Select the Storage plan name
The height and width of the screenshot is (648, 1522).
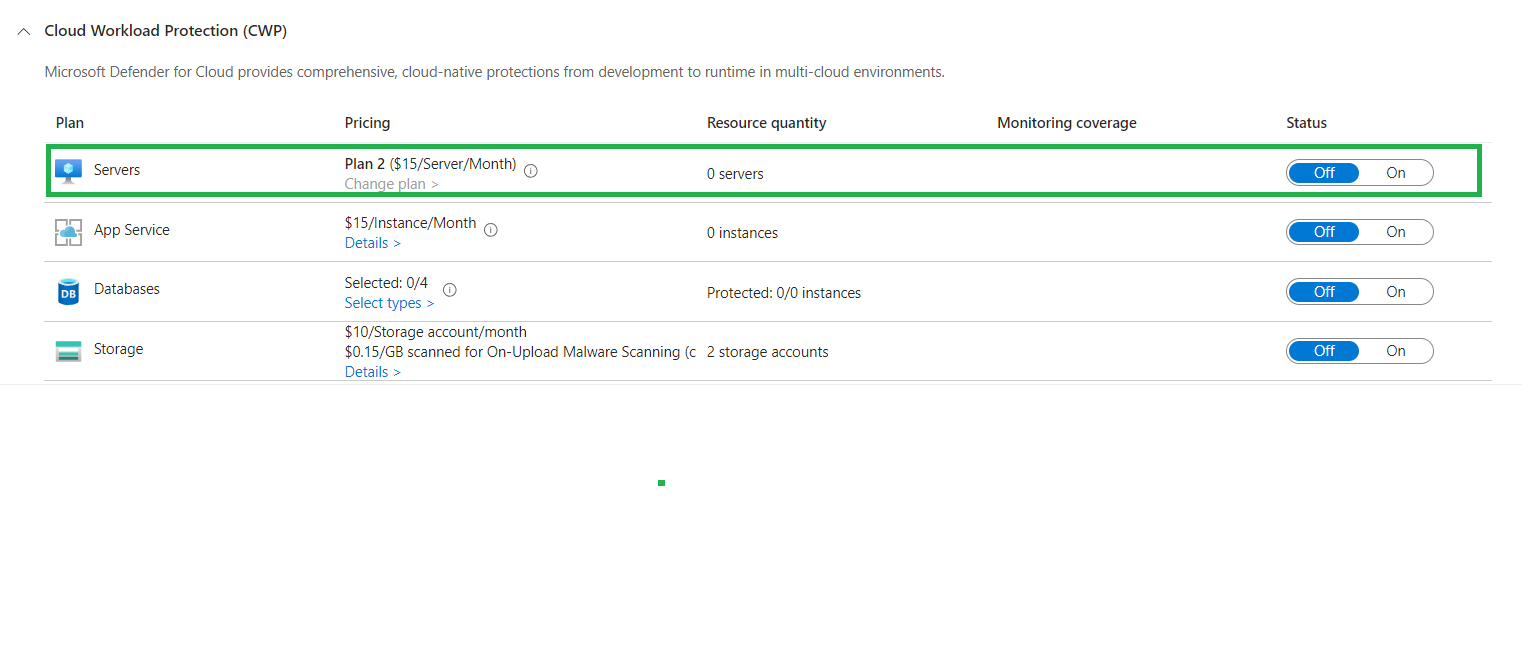[118, 349]
